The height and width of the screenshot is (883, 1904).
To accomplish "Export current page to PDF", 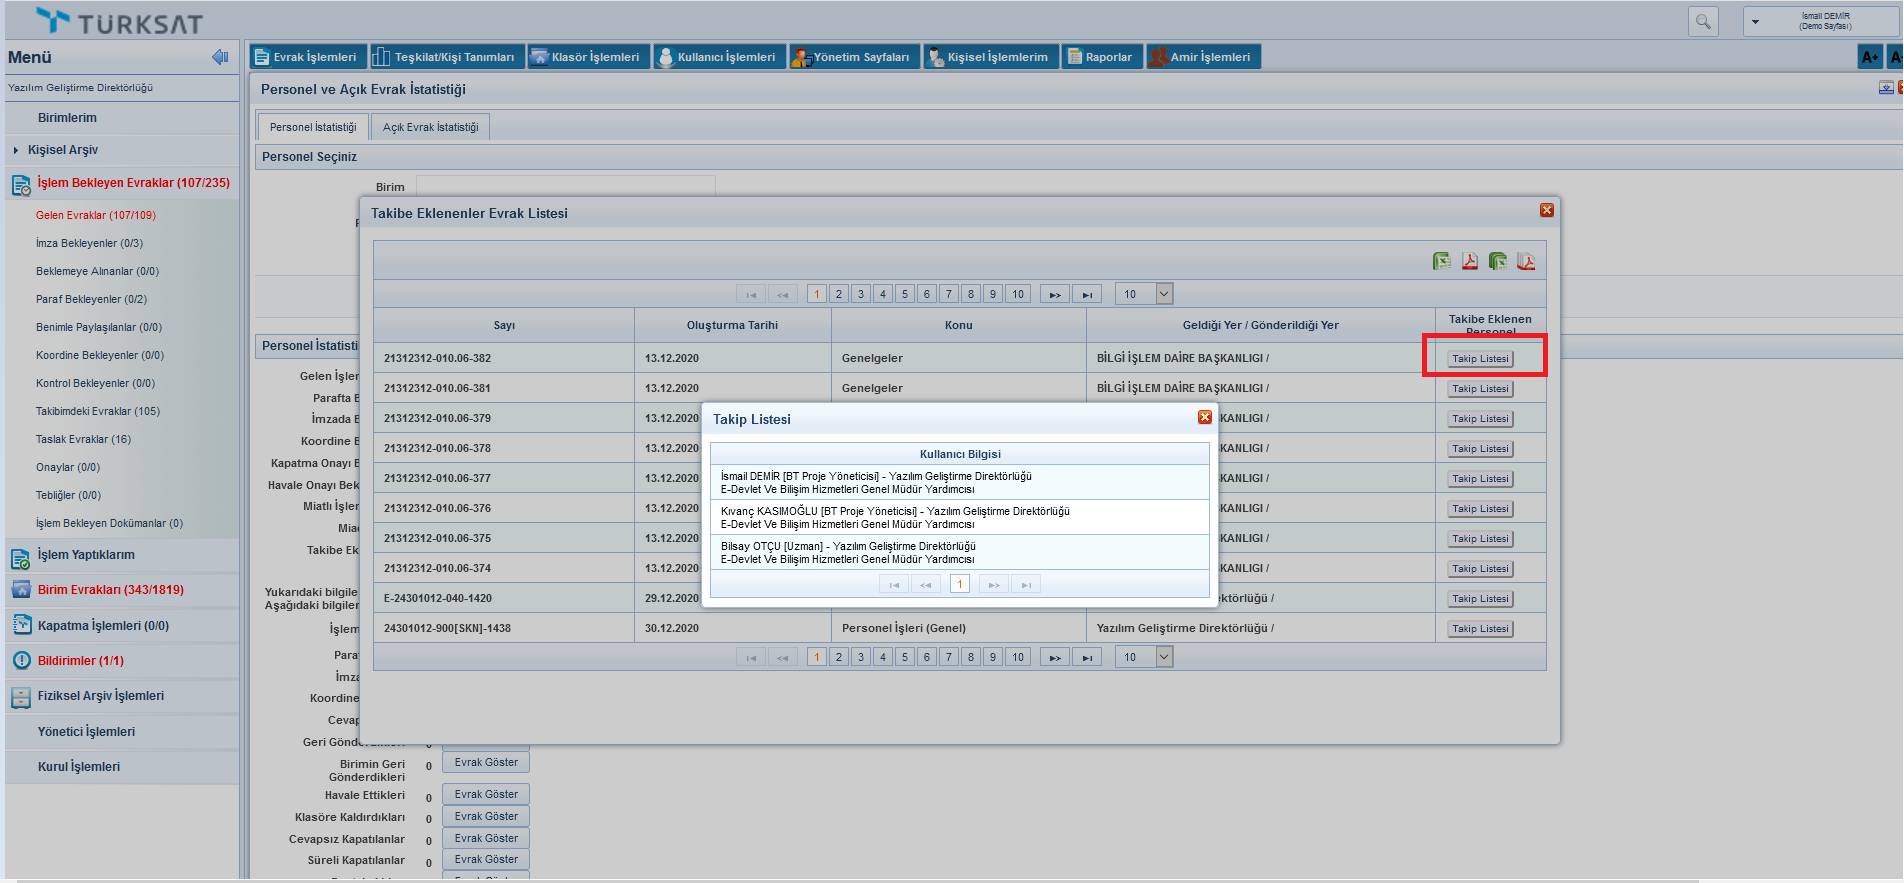I will point(1469,261).
